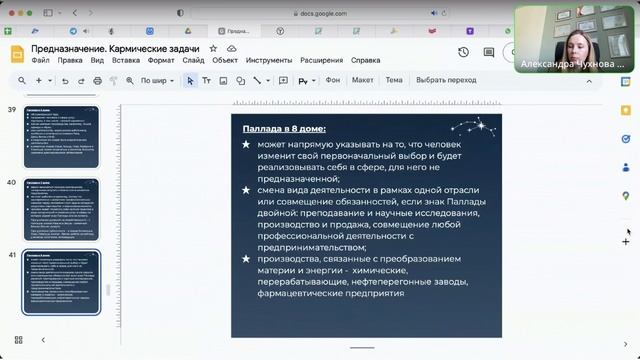
Task: Select slide 40 thumbnail
Action: [61, 209]
